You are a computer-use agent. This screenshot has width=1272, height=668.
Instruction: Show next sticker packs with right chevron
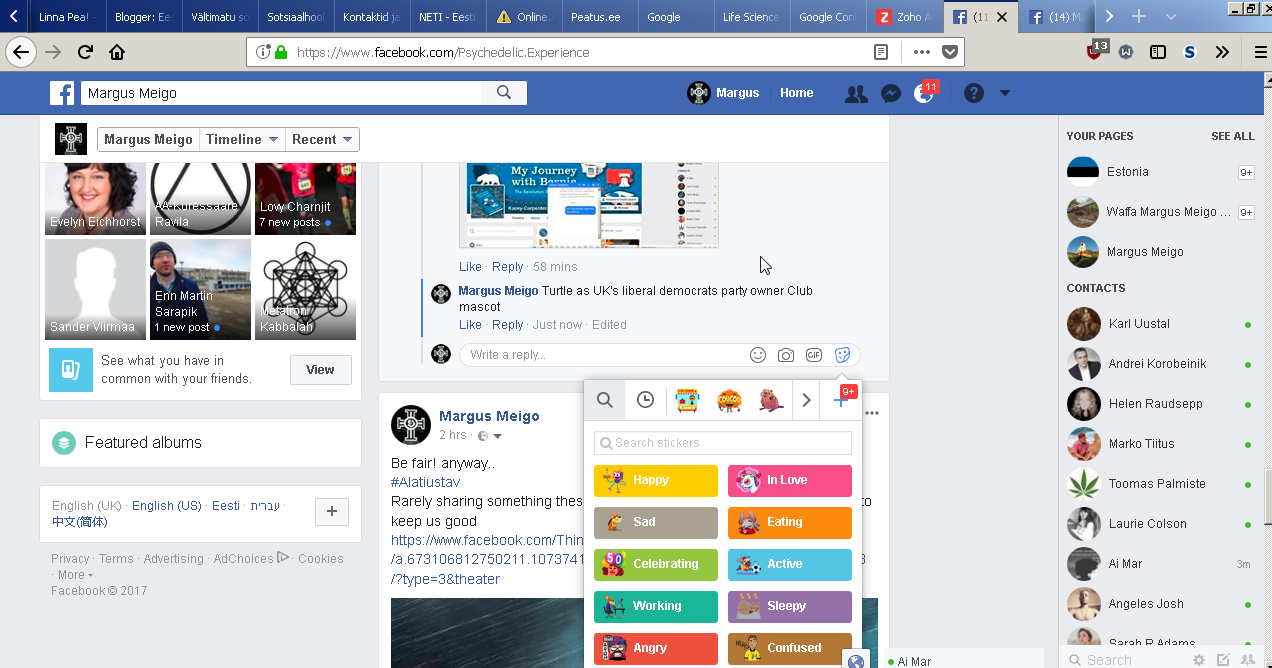pos(807,400)
